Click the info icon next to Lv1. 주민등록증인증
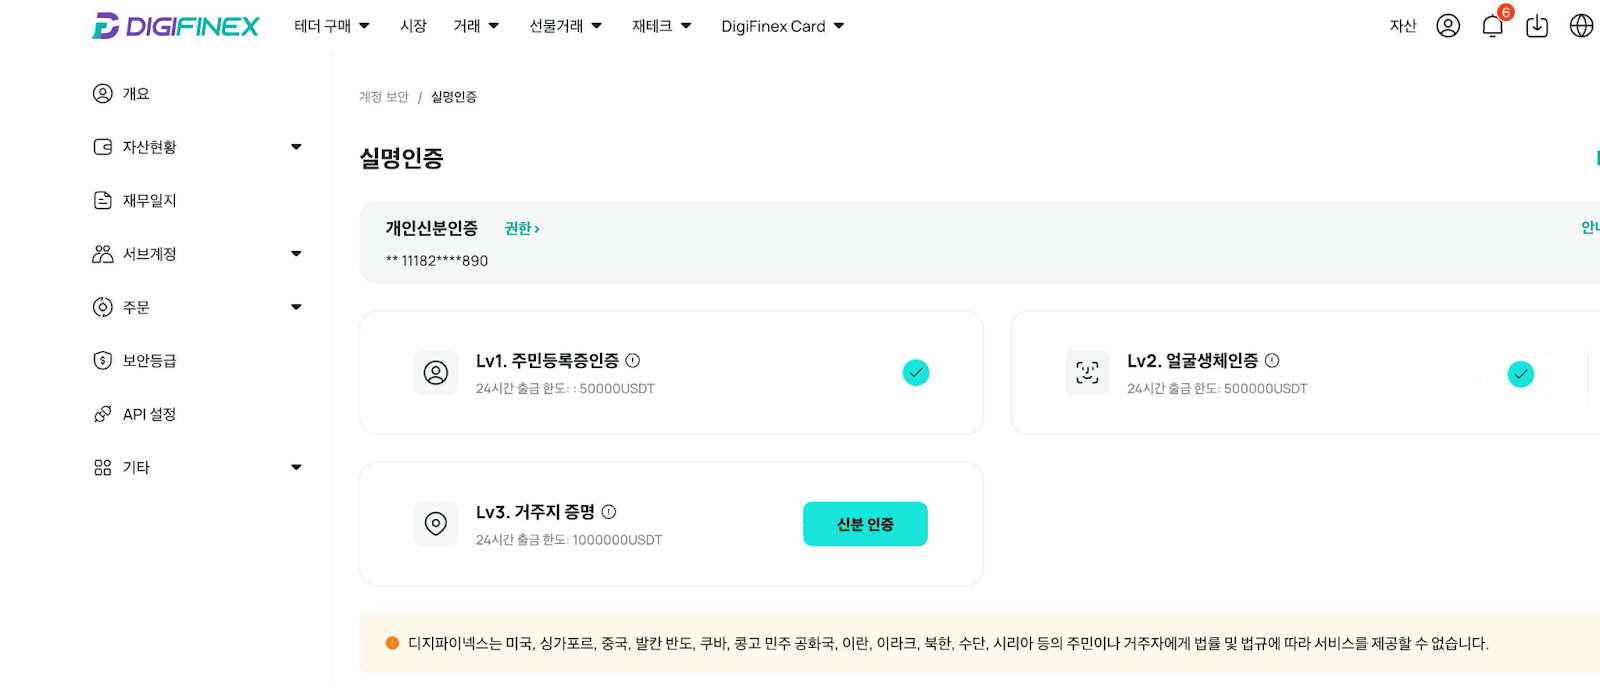Image resolution: width=1600 pixels, height=684 pixels. pos(633,360)
